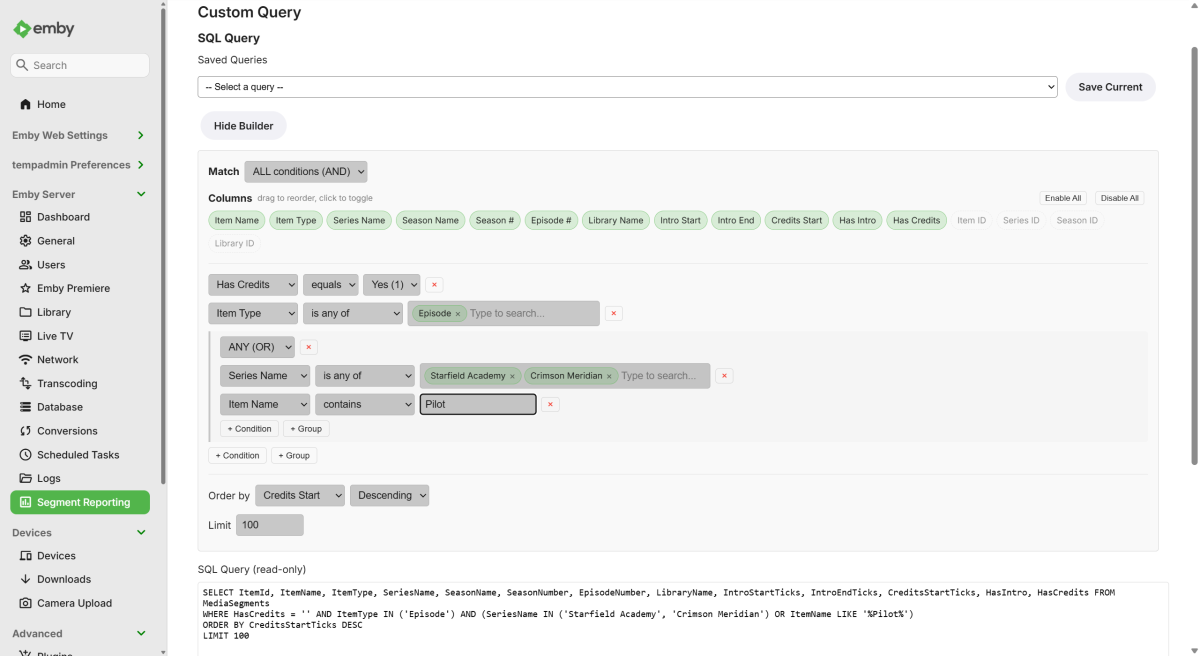1200x656 pixels.
Task: Click Enable All columns
Action: point(1062,197)
